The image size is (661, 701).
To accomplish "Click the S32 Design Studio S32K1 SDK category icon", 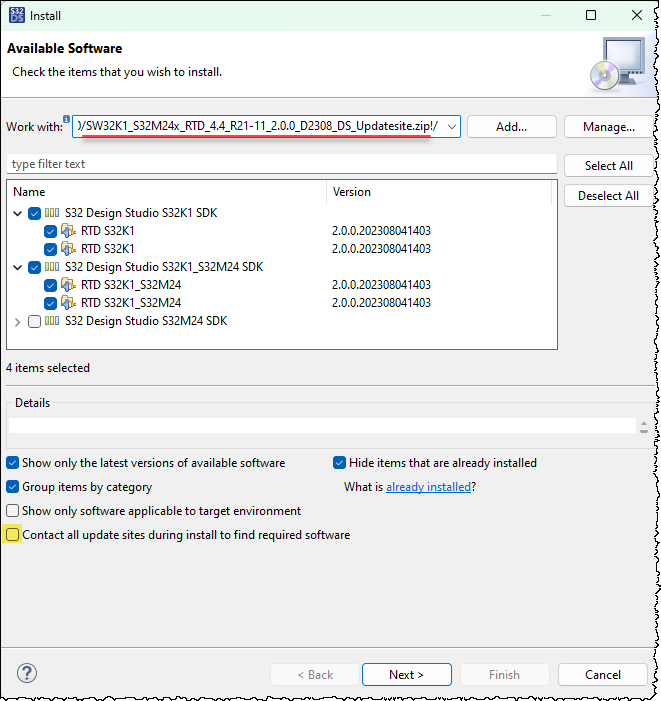I will 52,213.
